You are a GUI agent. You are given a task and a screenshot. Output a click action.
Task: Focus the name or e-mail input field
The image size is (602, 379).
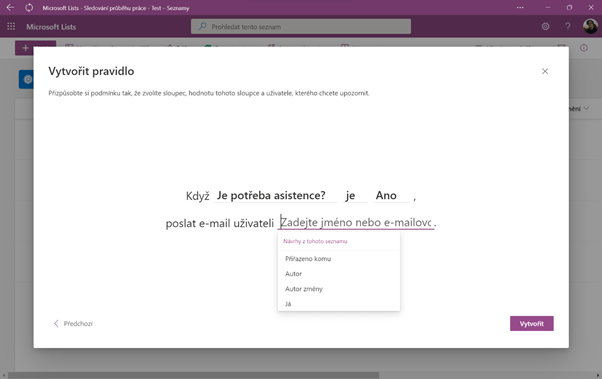356,222
